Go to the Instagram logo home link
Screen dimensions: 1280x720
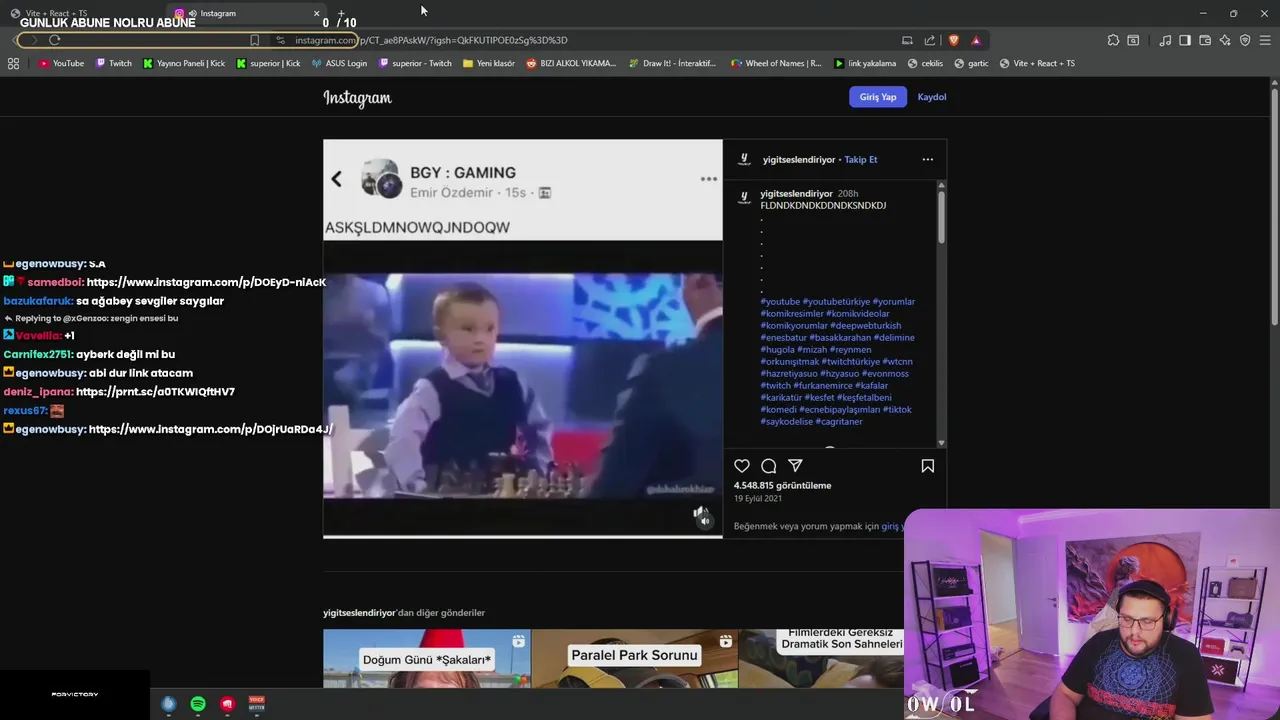[357, 98]
